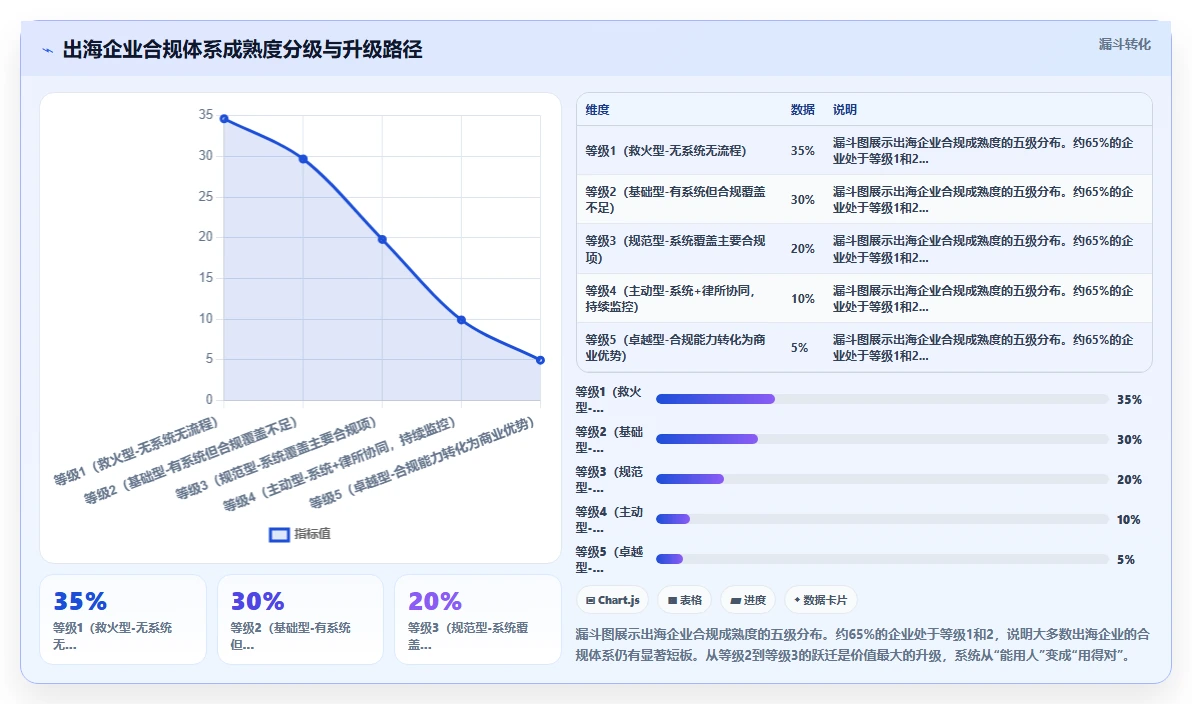This screenshot has height=704, width=1192.
Task: Click the 10% value in the table
Action: [x=802, y=298]
